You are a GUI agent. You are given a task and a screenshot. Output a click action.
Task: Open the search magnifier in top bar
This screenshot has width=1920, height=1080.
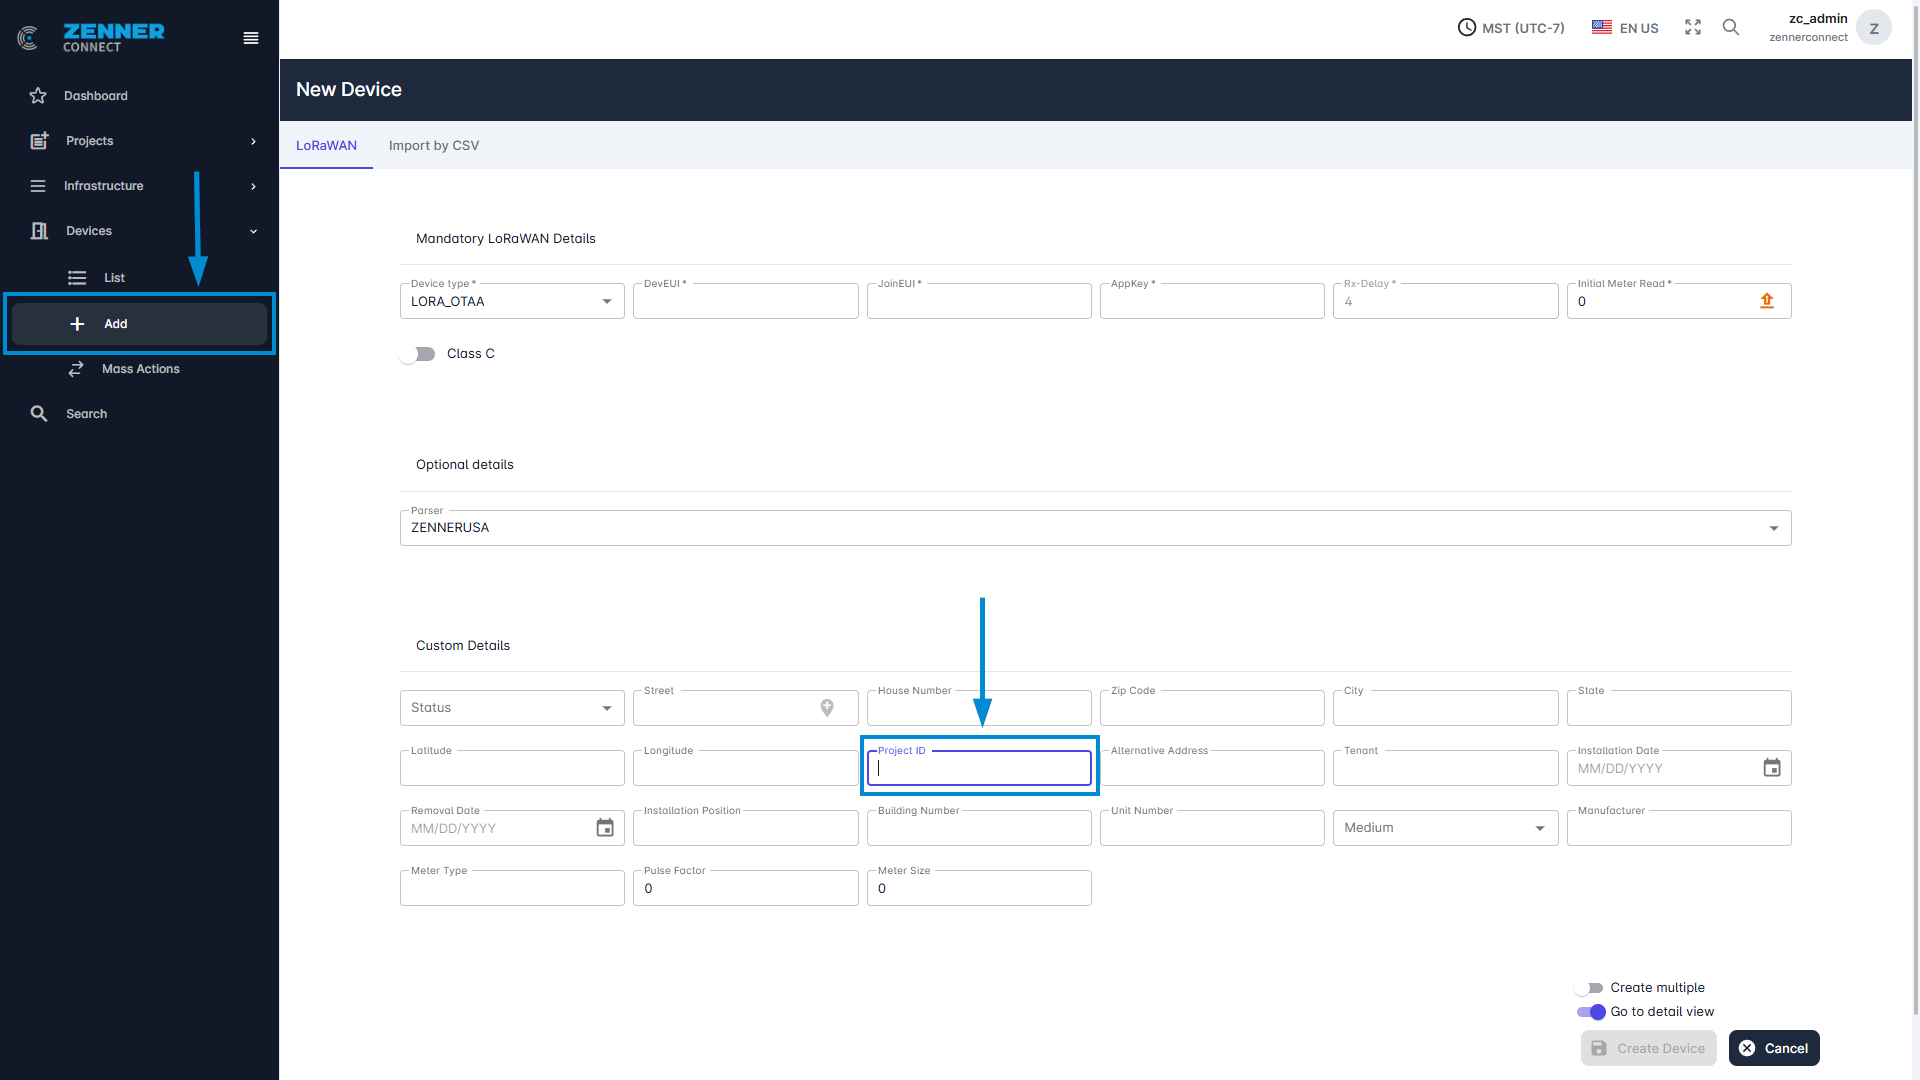(x=1730, y=28)
